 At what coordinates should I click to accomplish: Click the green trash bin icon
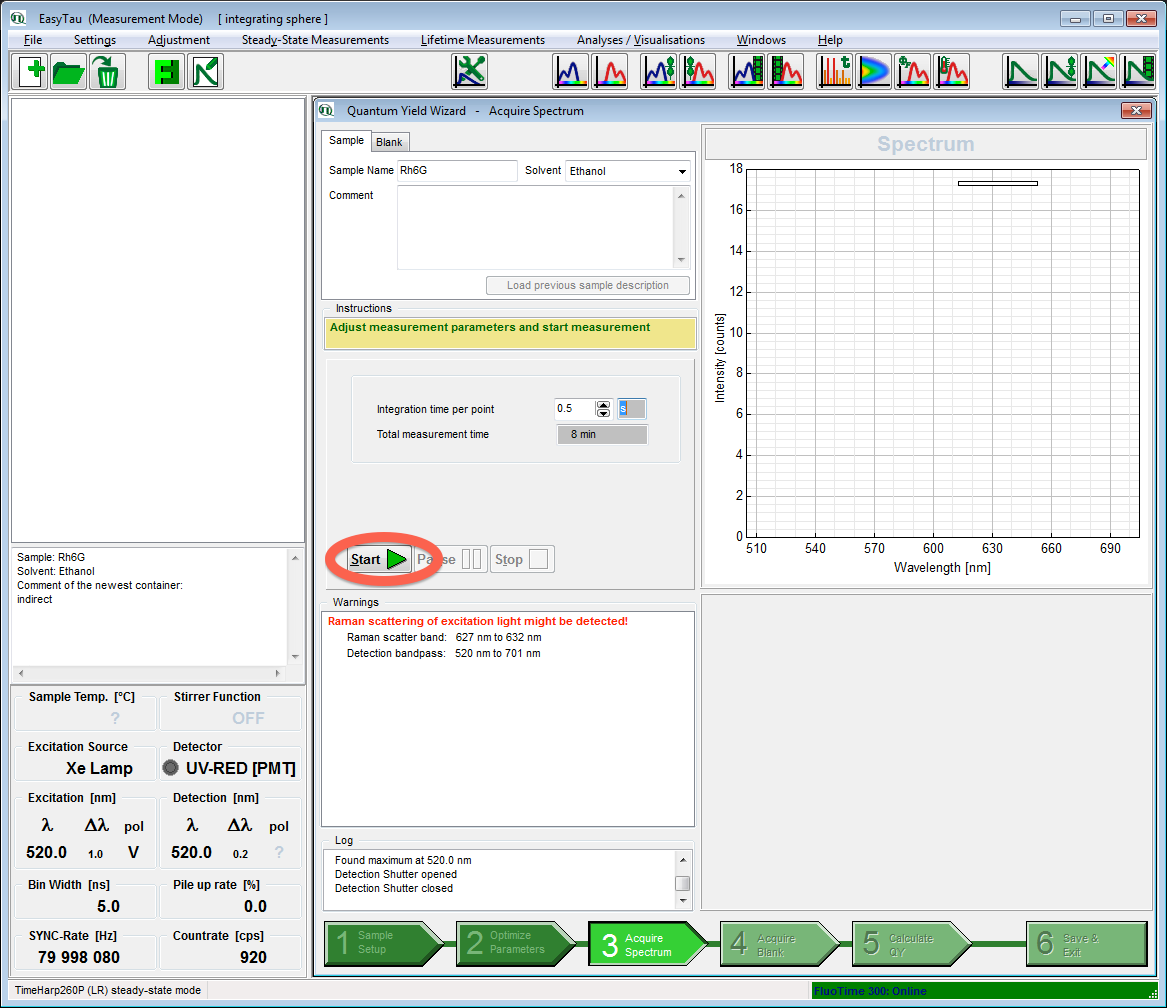[x=107, y=72]
